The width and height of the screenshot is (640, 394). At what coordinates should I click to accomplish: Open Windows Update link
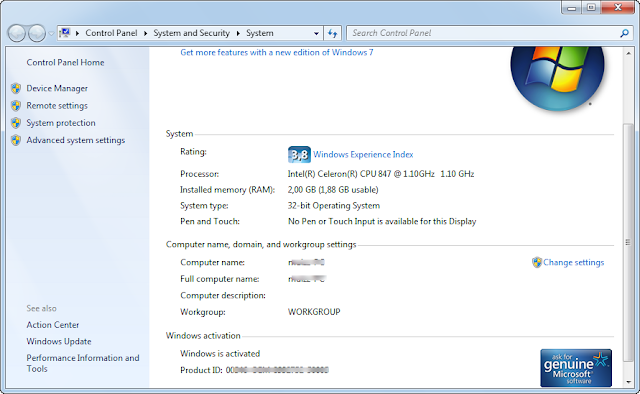coord(59,341)
